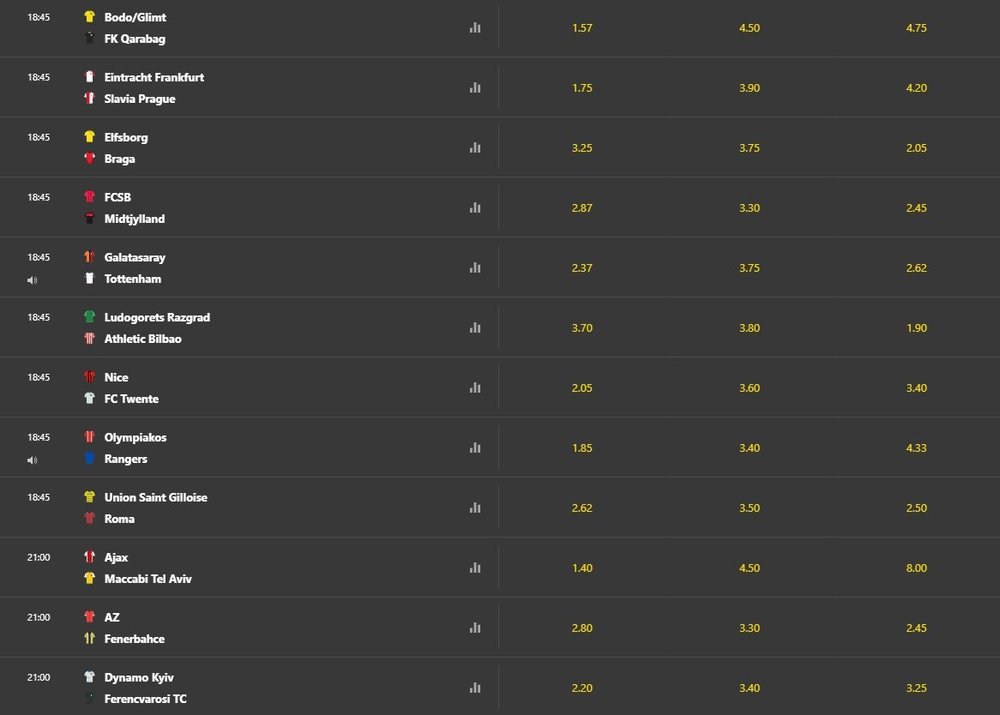Select Ajax home win odds 1.40
The height and width of the screenshot is (715, 1000).
[x=582, y=568]
